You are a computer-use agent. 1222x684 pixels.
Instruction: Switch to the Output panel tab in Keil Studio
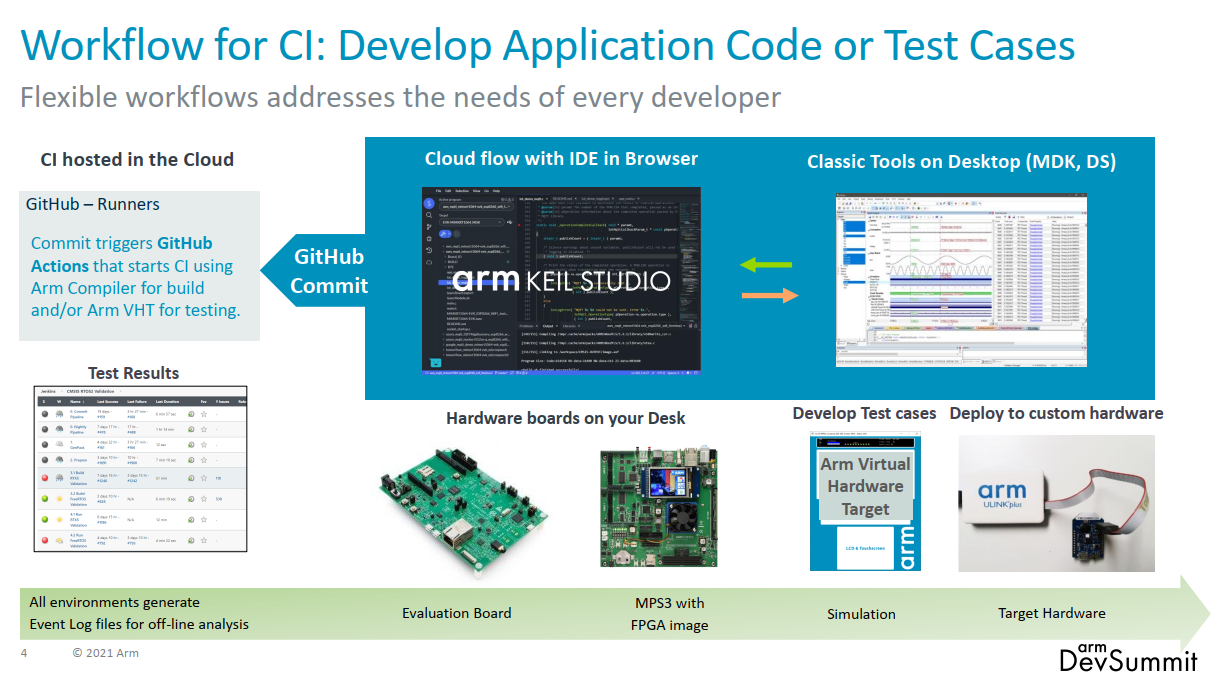[548, 326]
